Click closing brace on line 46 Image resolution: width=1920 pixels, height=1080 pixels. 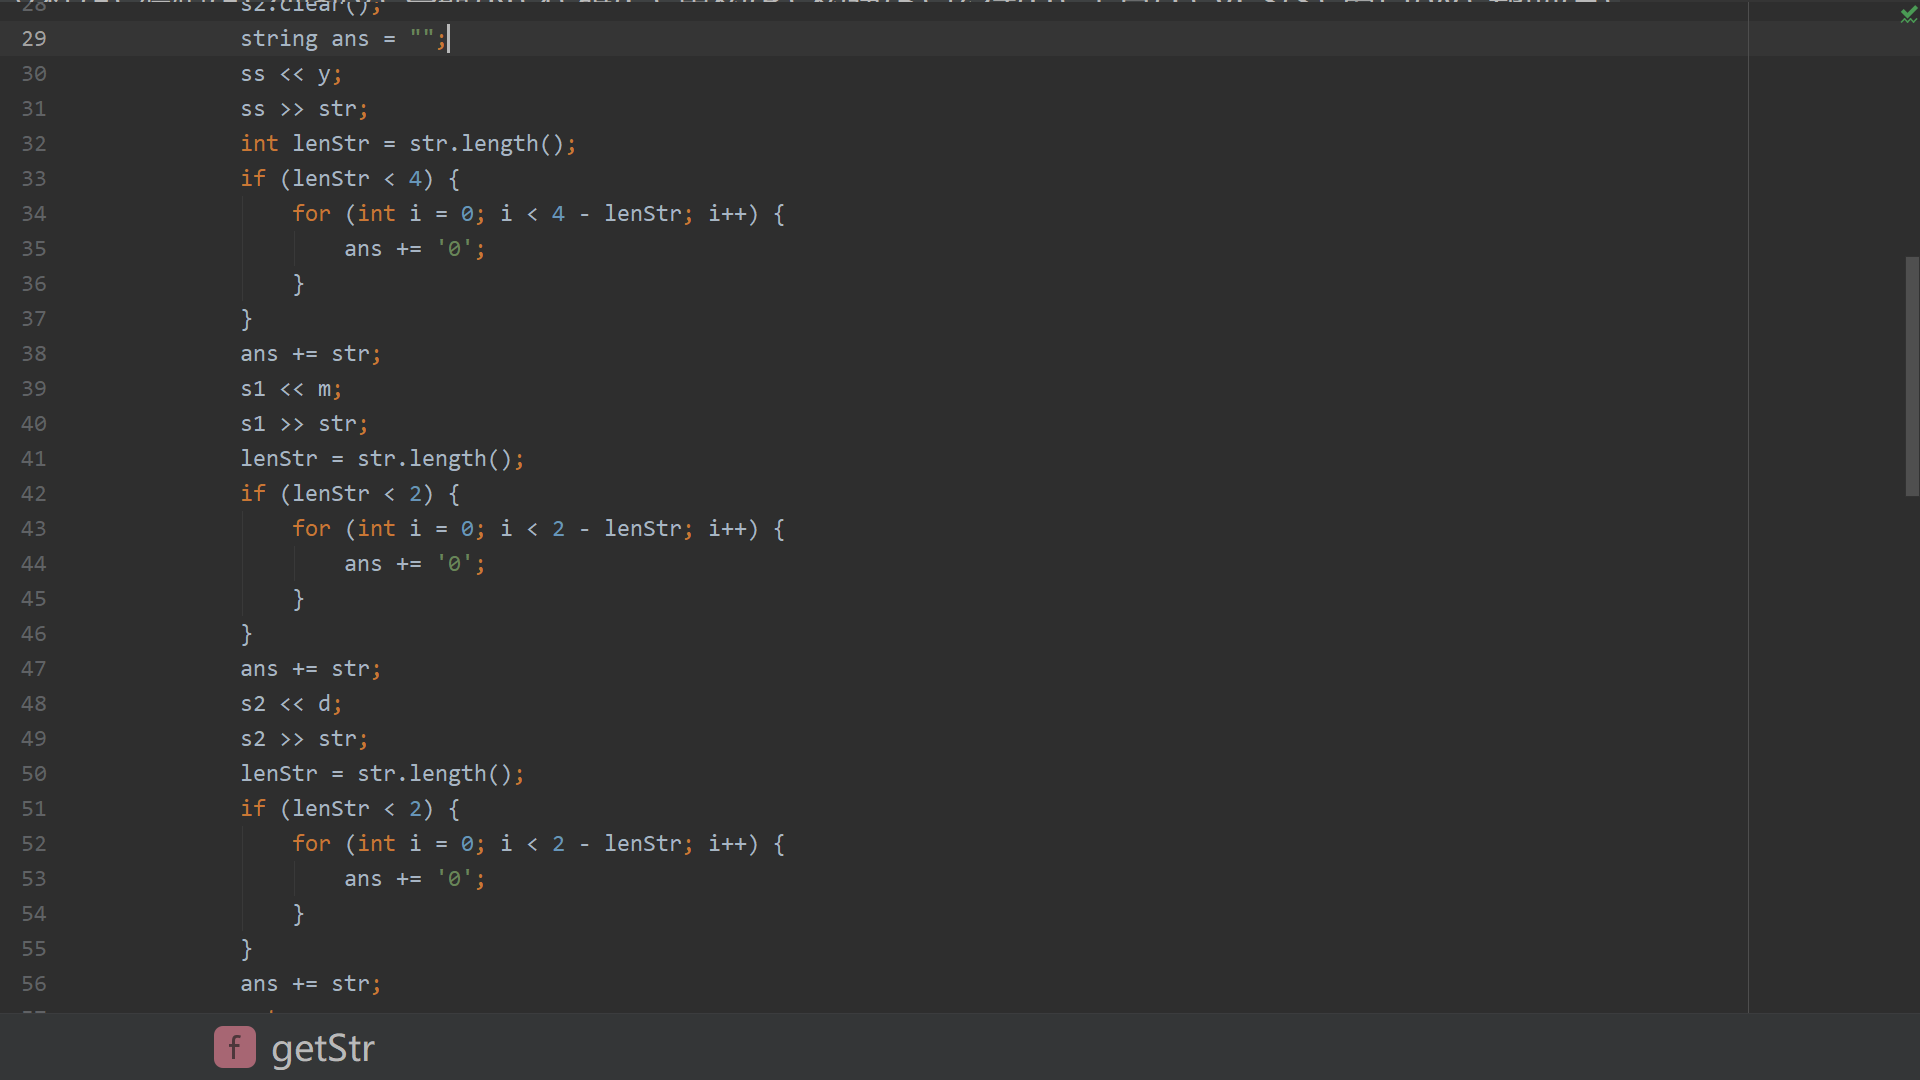(x=247, y=634)
